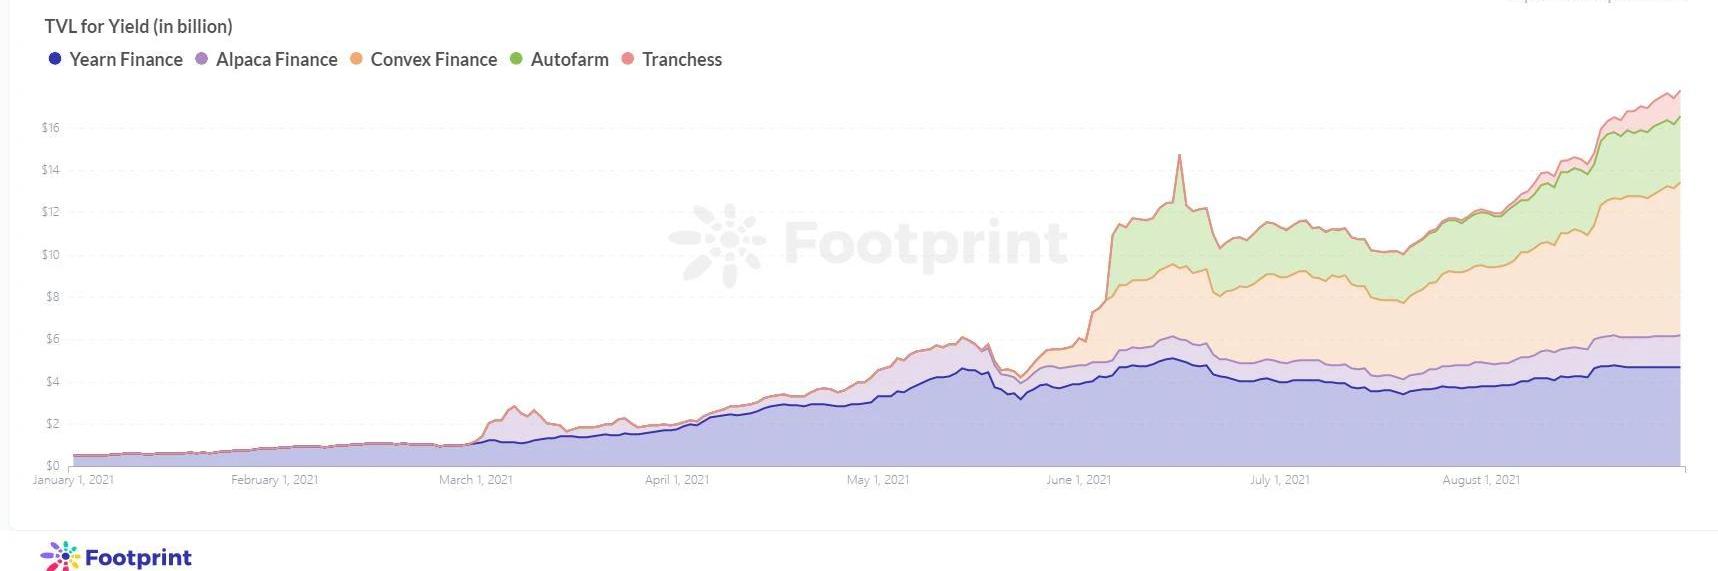
Task: Click the Footprint watermark flower icon
Action: 718,244
